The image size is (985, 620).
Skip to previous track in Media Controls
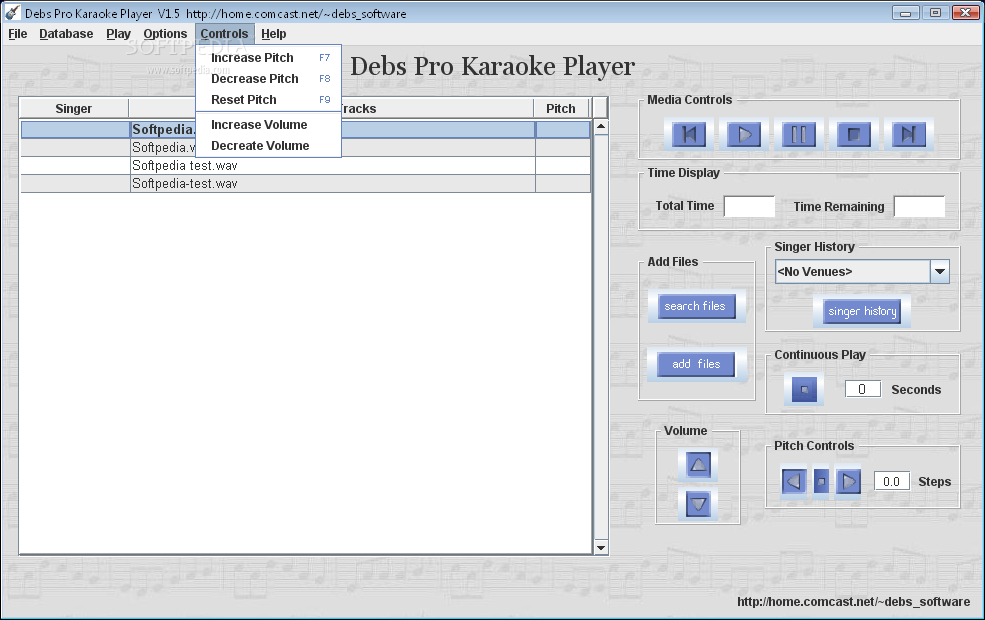click(x=689, y=134)
